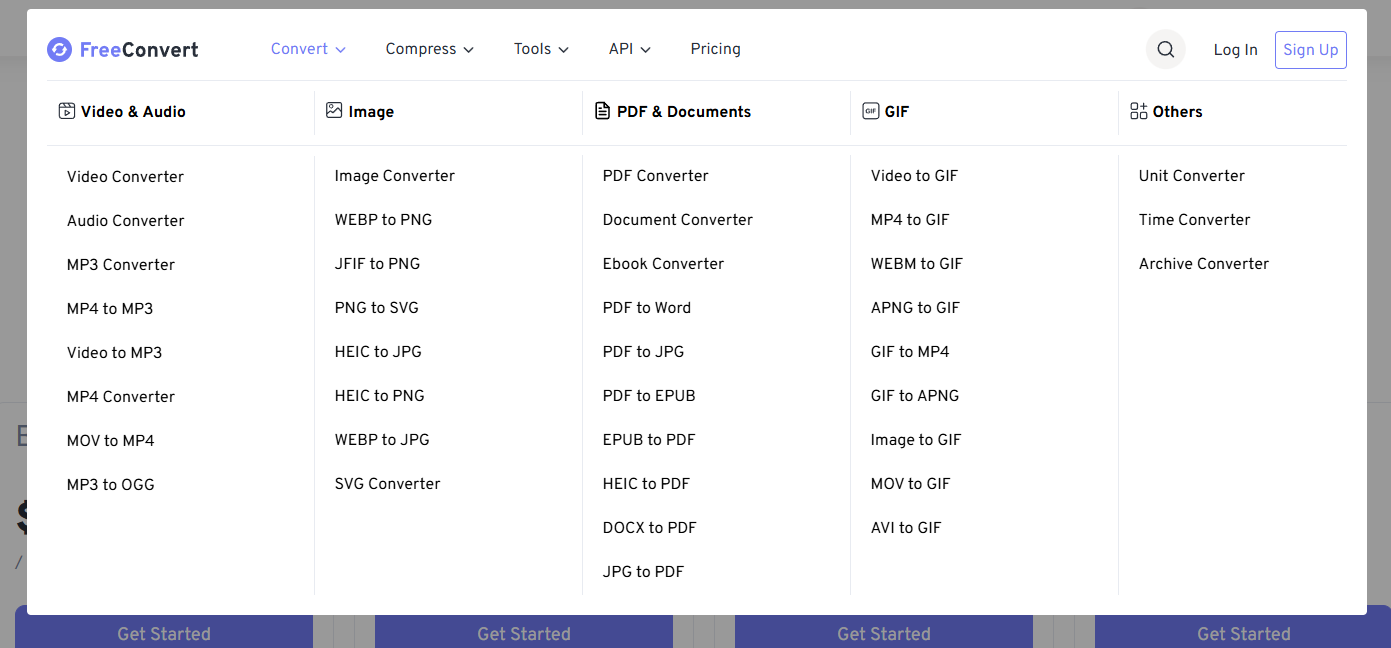Image resolution: width=1391 pixels, height=648 pixels.
Task: Click the Others category grid icon
Action: pos(1138,111)
